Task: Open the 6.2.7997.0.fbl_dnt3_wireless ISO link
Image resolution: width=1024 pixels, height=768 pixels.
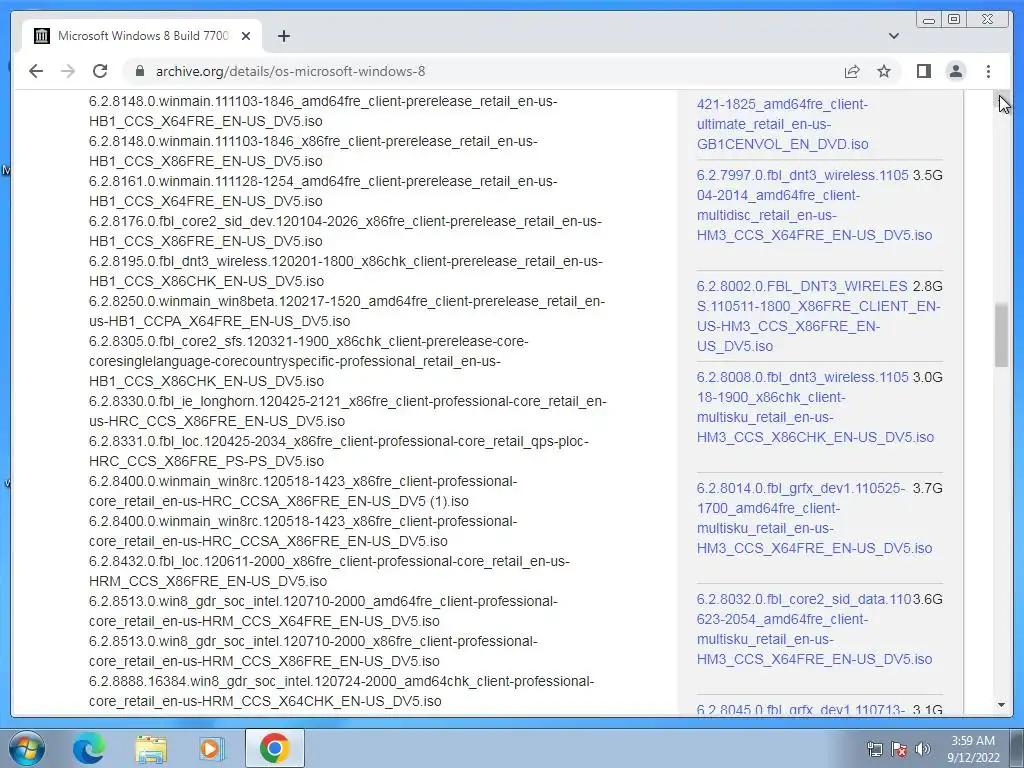Action: coord(814,205)
